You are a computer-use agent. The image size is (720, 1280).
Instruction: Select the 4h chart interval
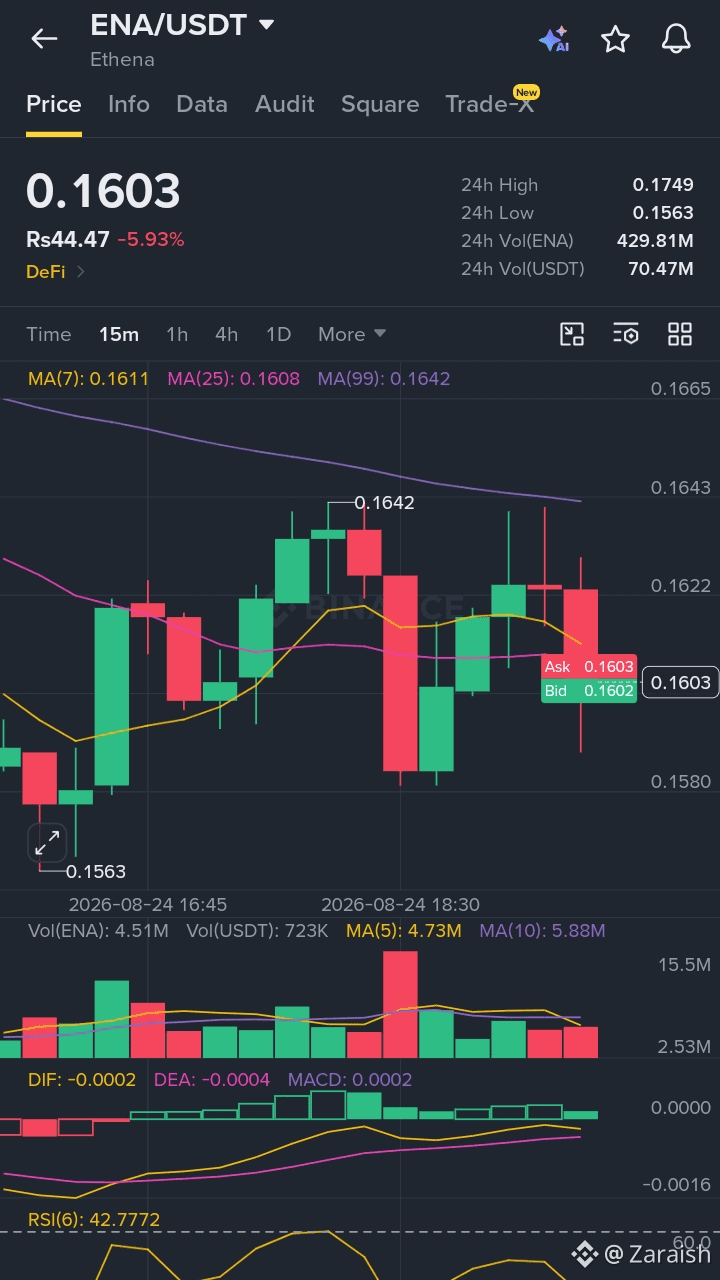click(227, 334)
